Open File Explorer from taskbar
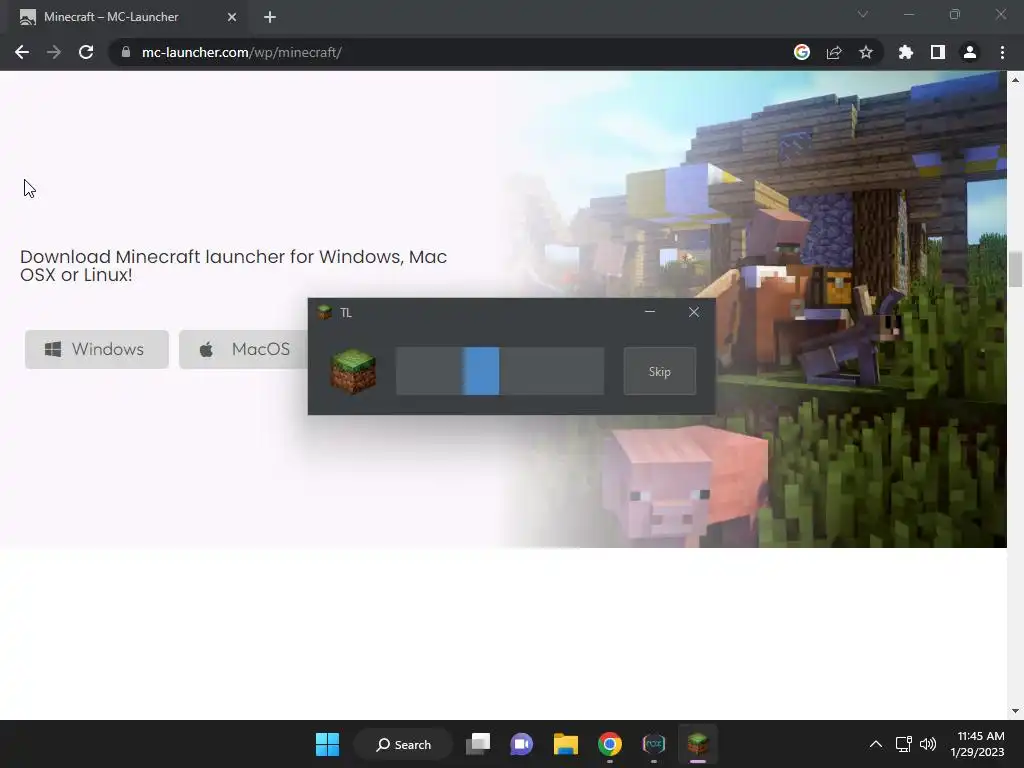 pos(566,744)
